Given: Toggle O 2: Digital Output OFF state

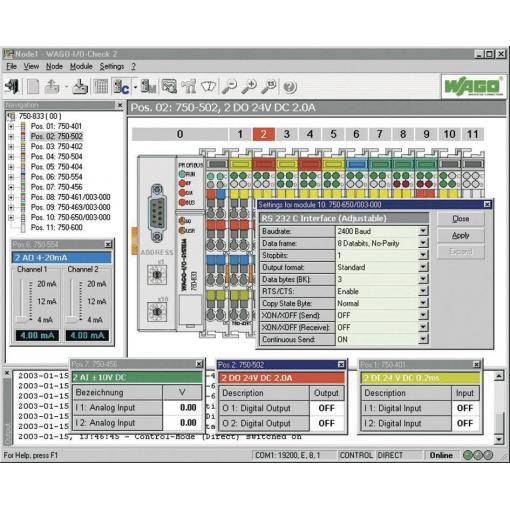Looking at the screenshot, I should pyautogui.click(x=326, y=423).
